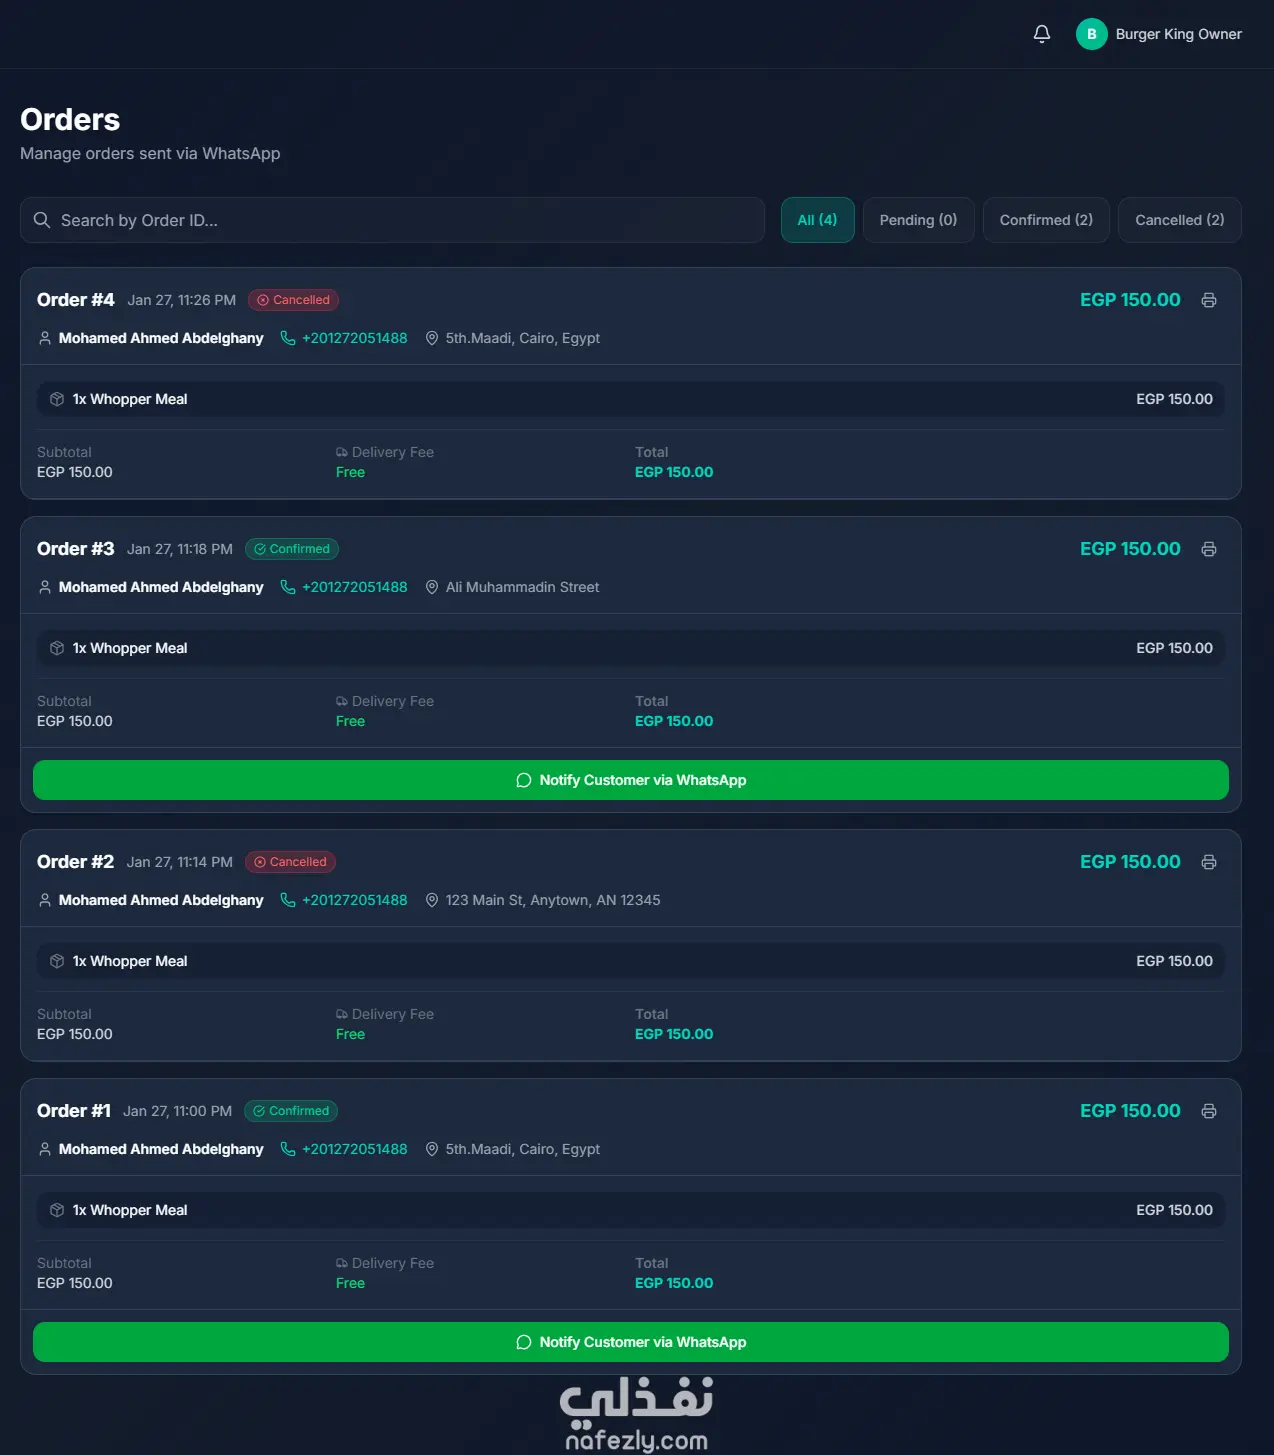Call +201272051488 on Order #1
This screenshot has height=1455, width=1274.
click(x=355, y=1149)
